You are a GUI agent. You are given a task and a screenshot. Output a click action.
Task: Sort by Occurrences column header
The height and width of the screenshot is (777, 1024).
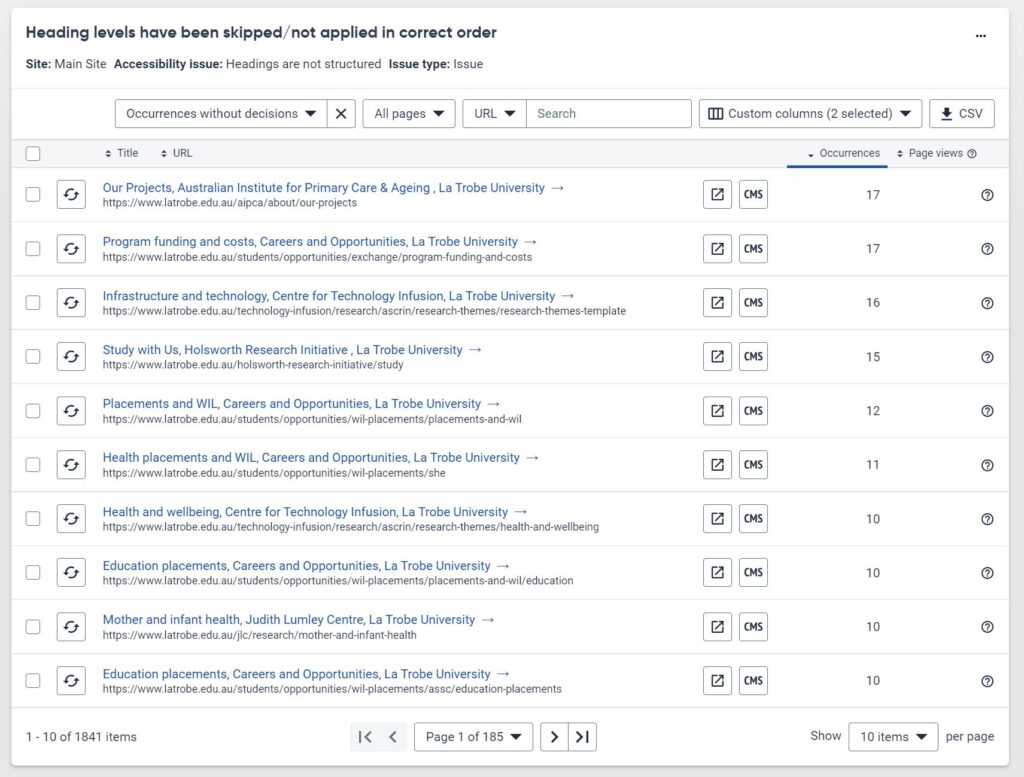(844, 154)
